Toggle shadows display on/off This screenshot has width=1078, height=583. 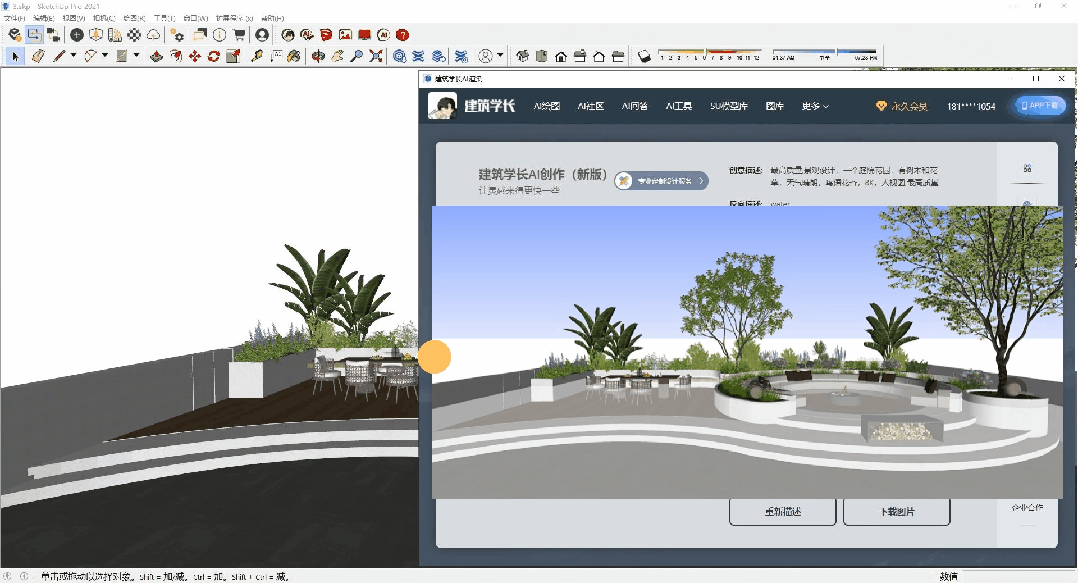[644, 56]
